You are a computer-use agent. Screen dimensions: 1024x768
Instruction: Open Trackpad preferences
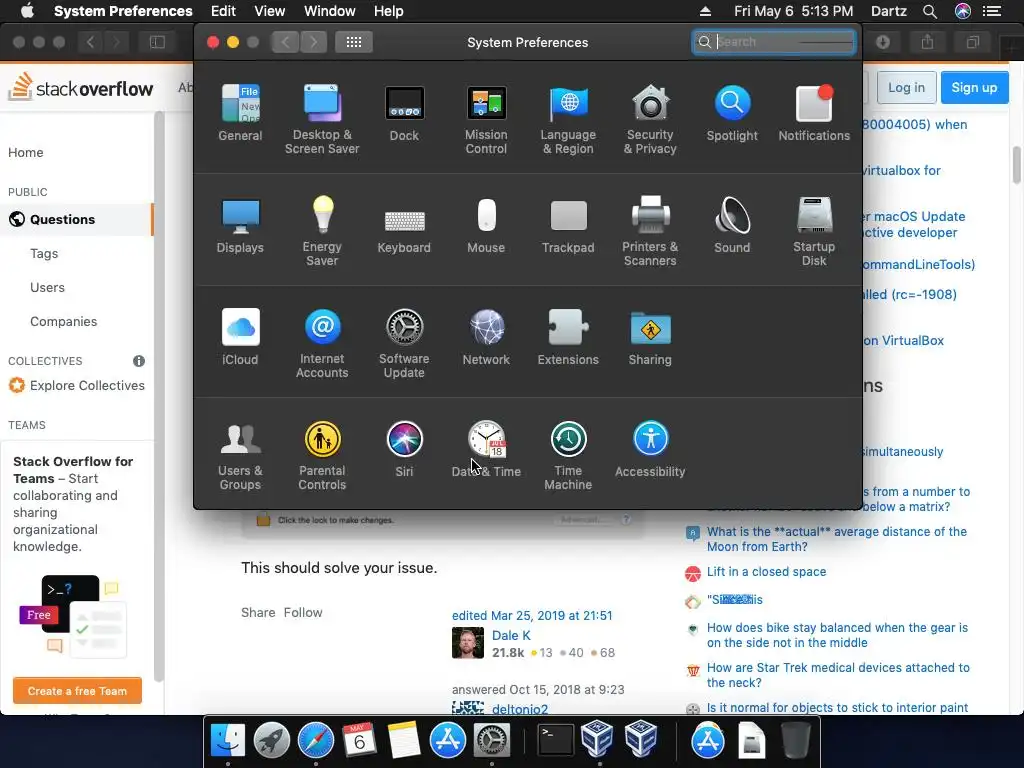pyautogui.click(x=568, y=225)
